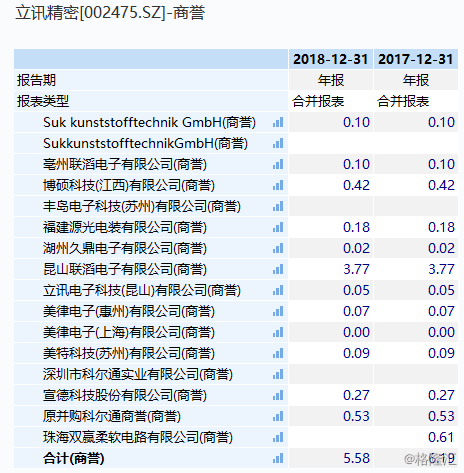The image size is (464, 473).
Task: Show chart for 美特科技(苏州) row
Action: click(278, 353)
